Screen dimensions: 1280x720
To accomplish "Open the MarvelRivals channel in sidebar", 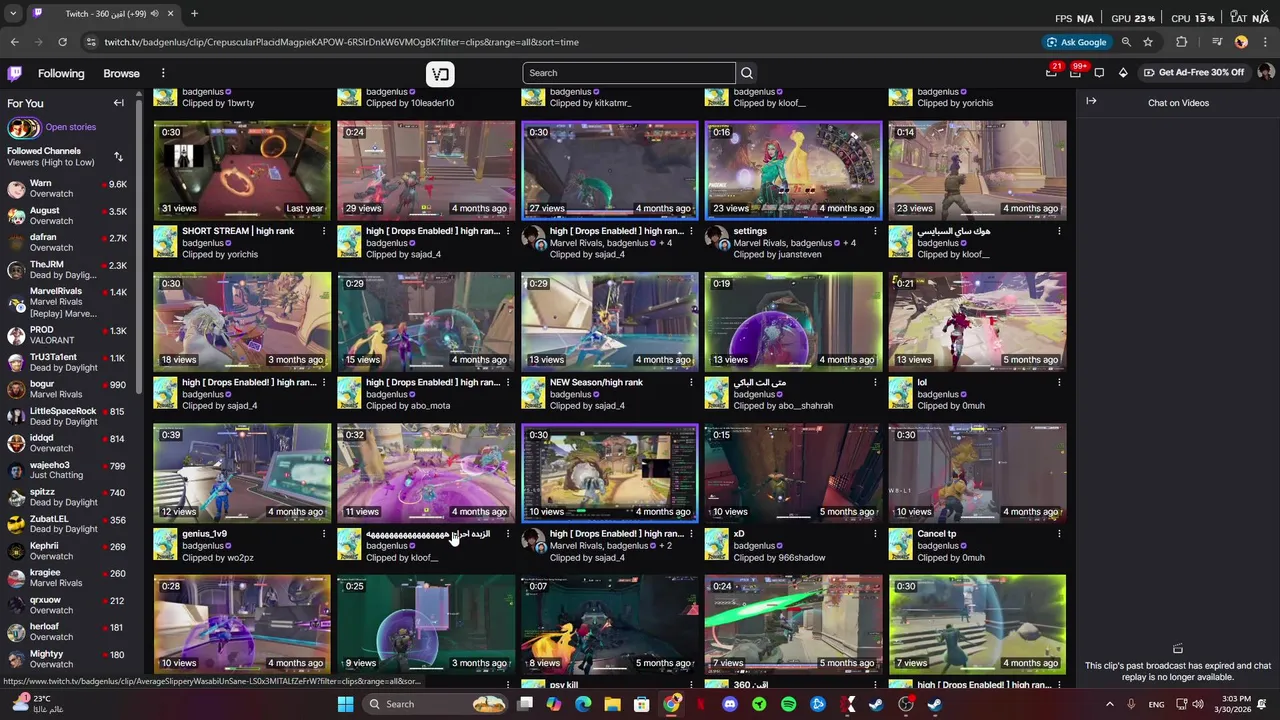I will 68,302.
